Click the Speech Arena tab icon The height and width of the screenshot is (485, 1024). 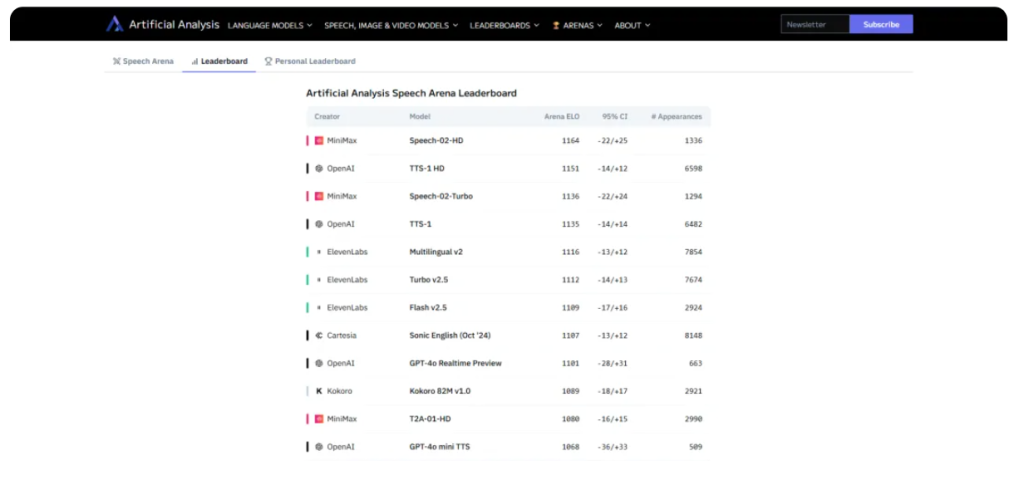[116, 61]
